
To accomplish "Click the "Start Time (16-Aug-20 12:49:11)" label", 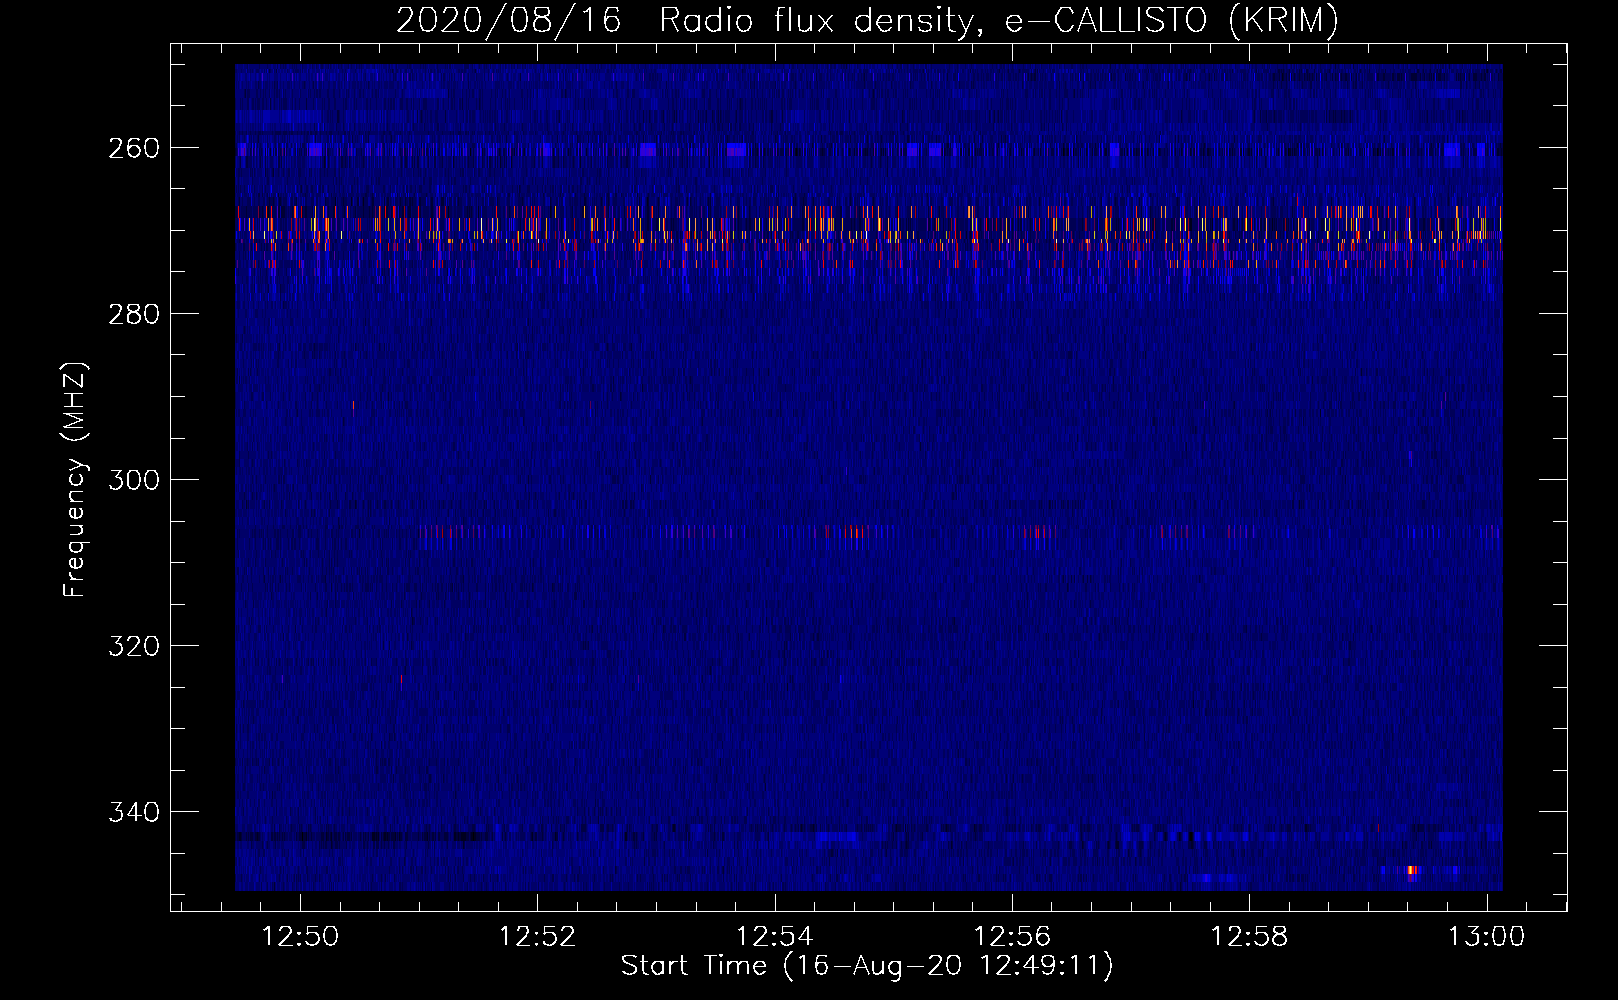I will [x=867, y=966].
